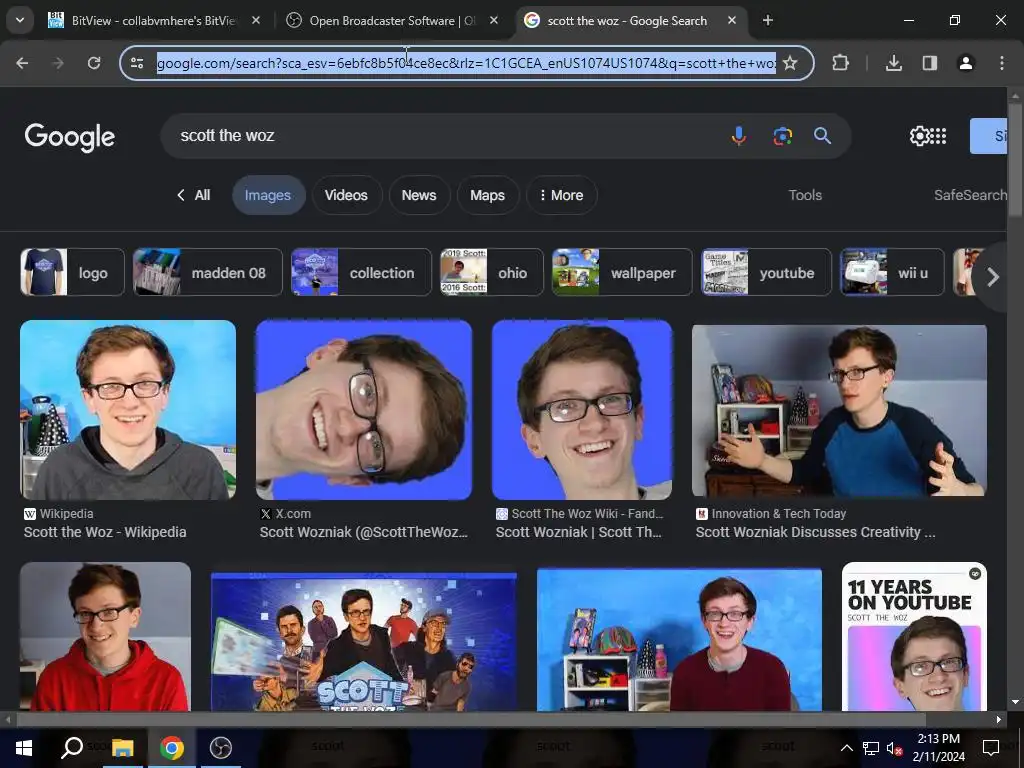Filter images by ohio chip
The width and height of the screenshot is (1024, 768).
point(492,272)
